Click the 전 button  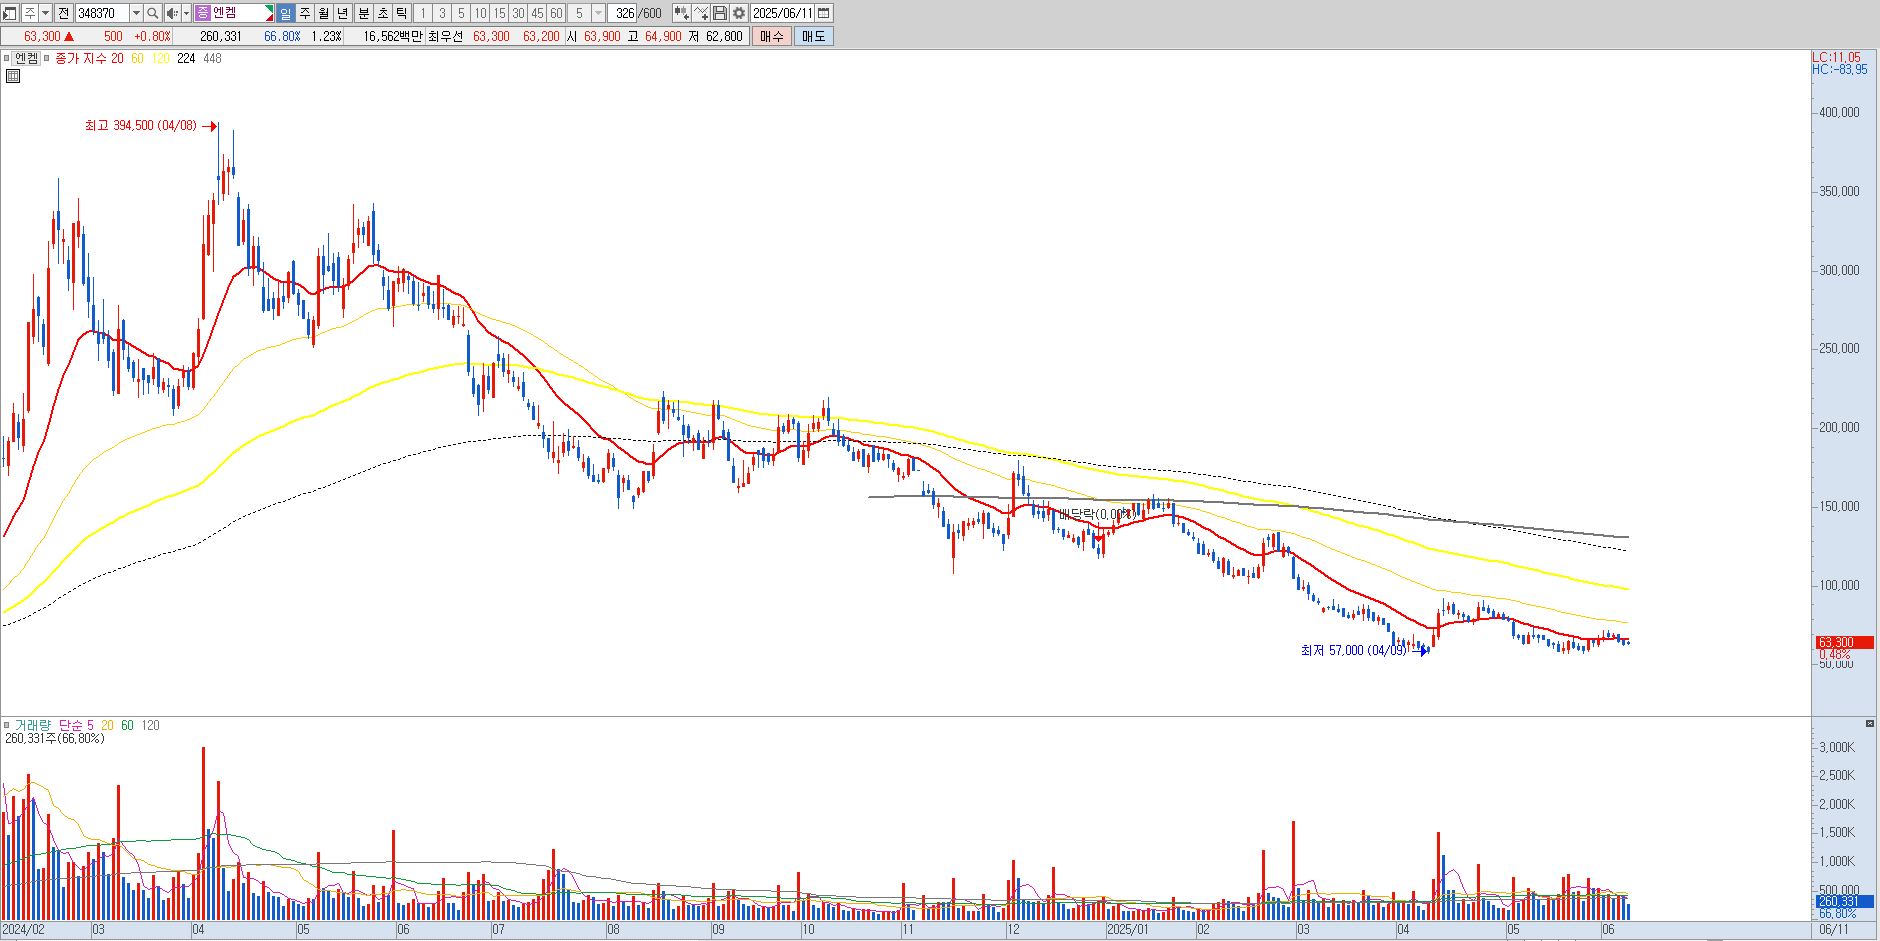(x=63, y=13)
